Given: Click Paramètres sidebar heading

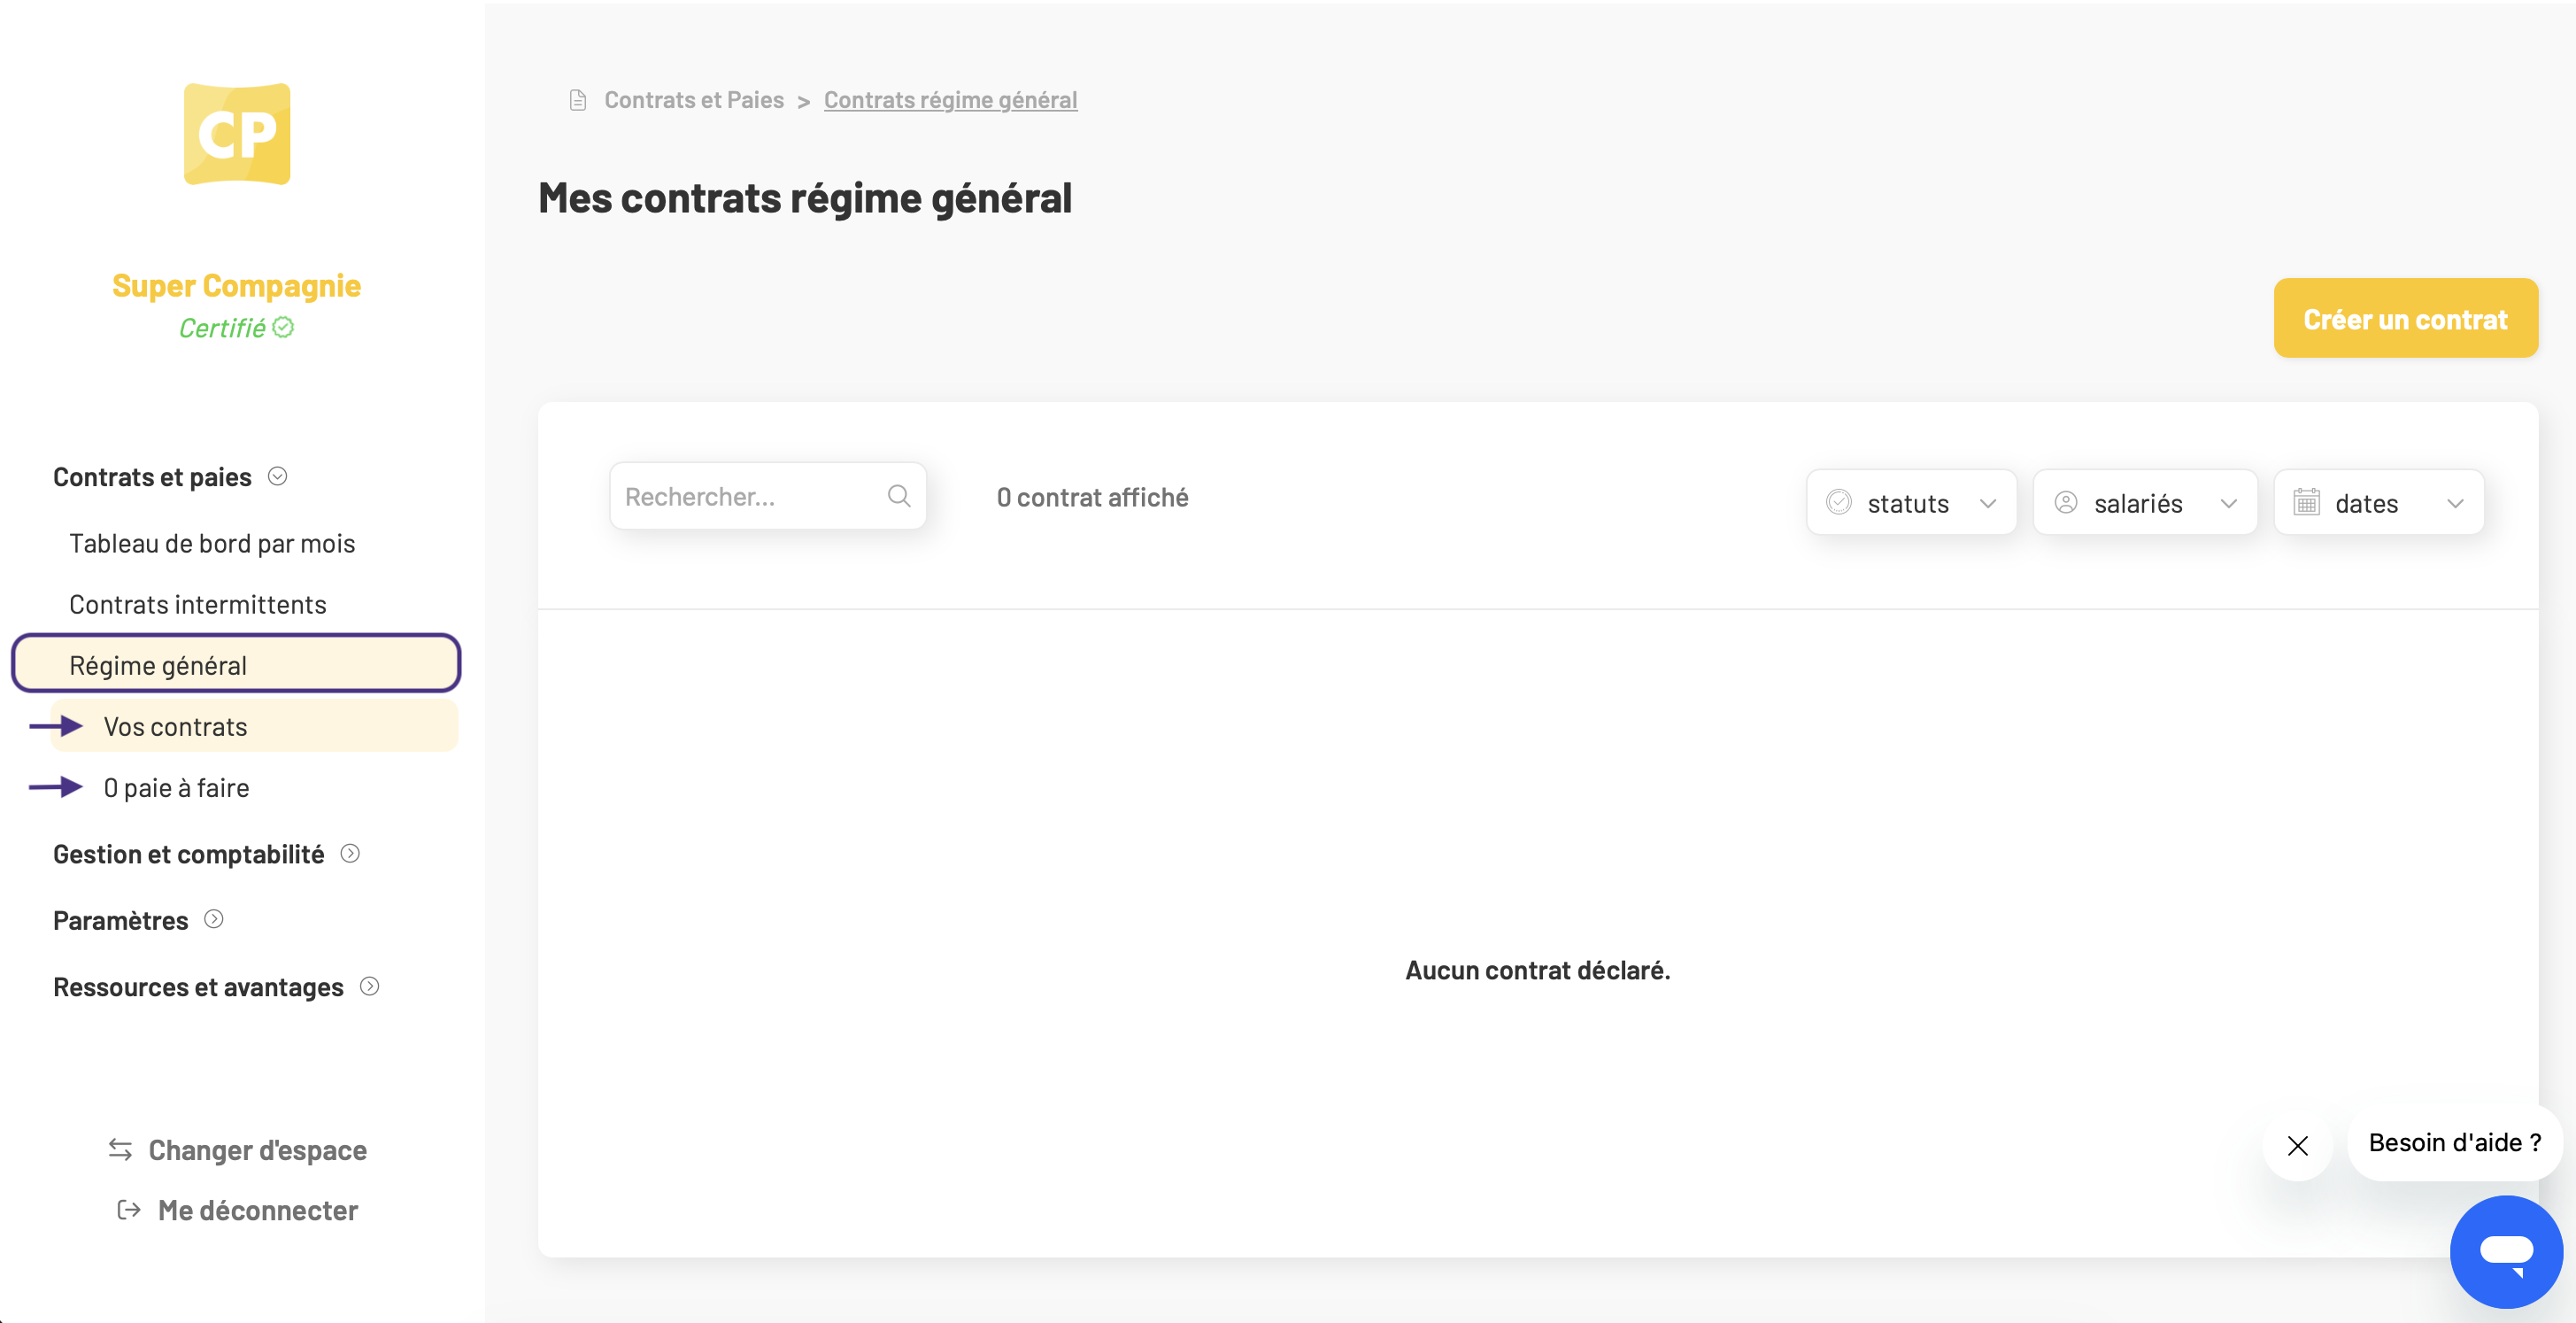Looking at the screenshot, I should 121,920.
